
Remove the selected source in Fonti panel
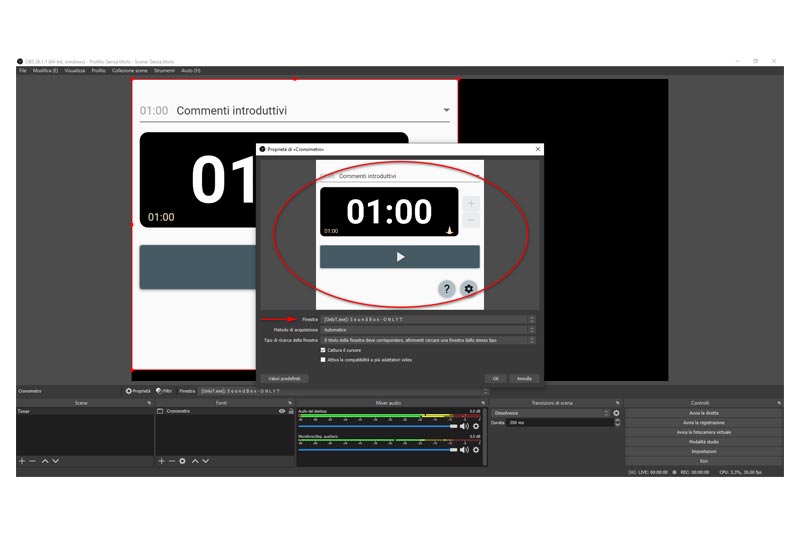tap(172, 461)
